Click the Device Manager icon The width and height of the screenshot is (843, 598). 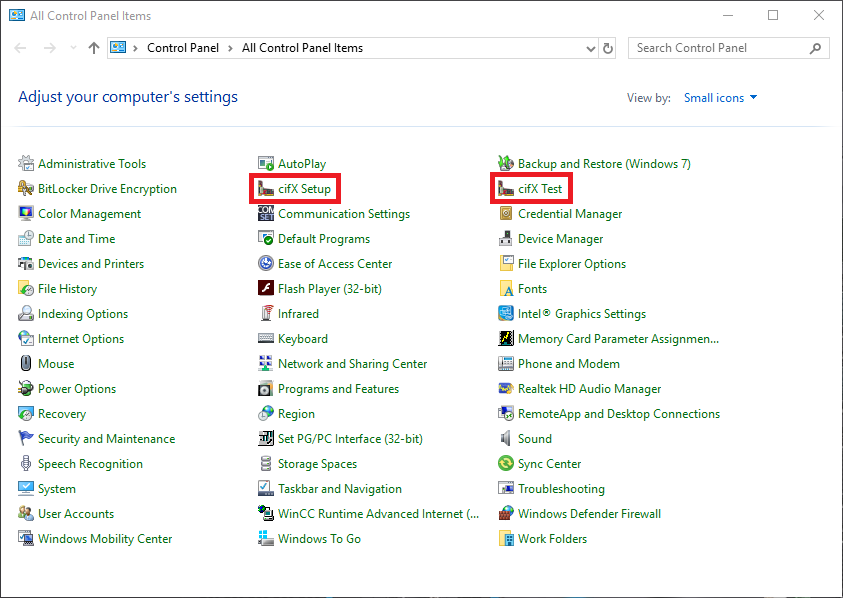pyautogui.click(x=506, y=239)
